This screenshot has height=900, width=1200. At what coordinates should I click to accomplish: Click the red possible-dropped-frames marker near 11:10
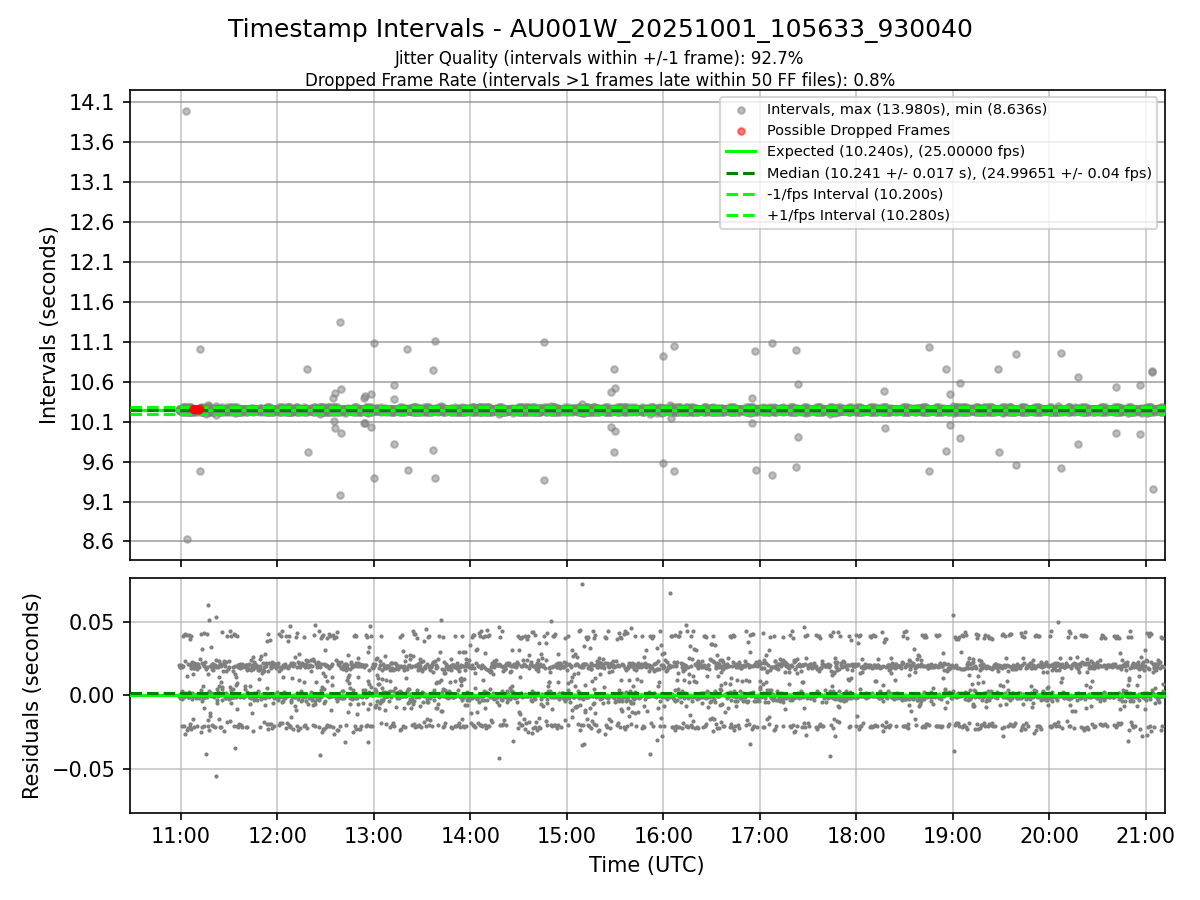pos(197,410)
